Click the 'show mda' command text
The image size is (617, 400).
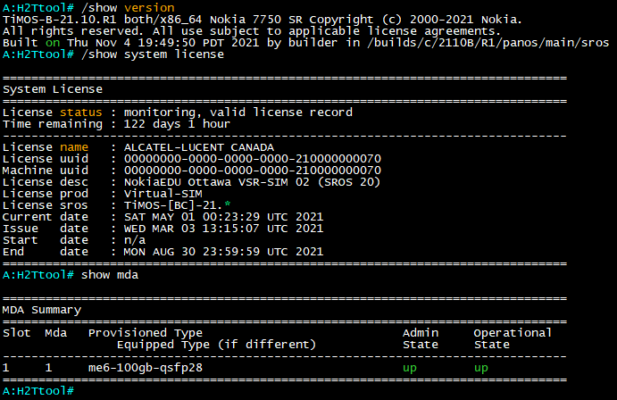point(113,274)
